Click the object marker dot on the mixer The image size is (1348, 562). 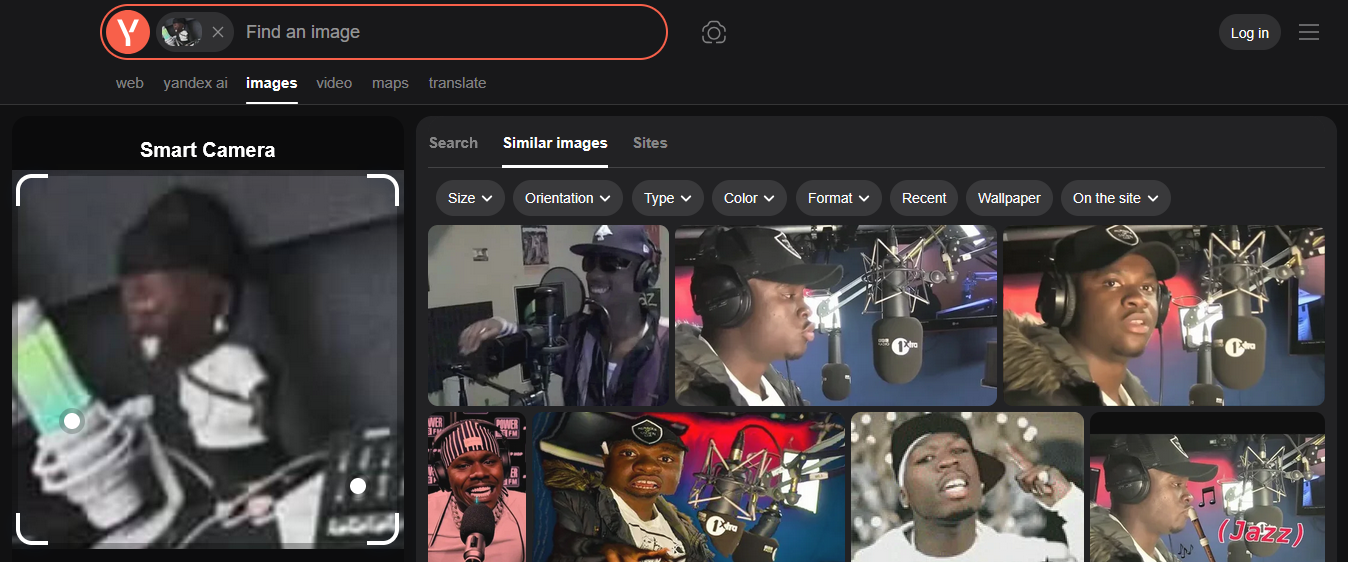pyautogui.click(x=358, y=486)
